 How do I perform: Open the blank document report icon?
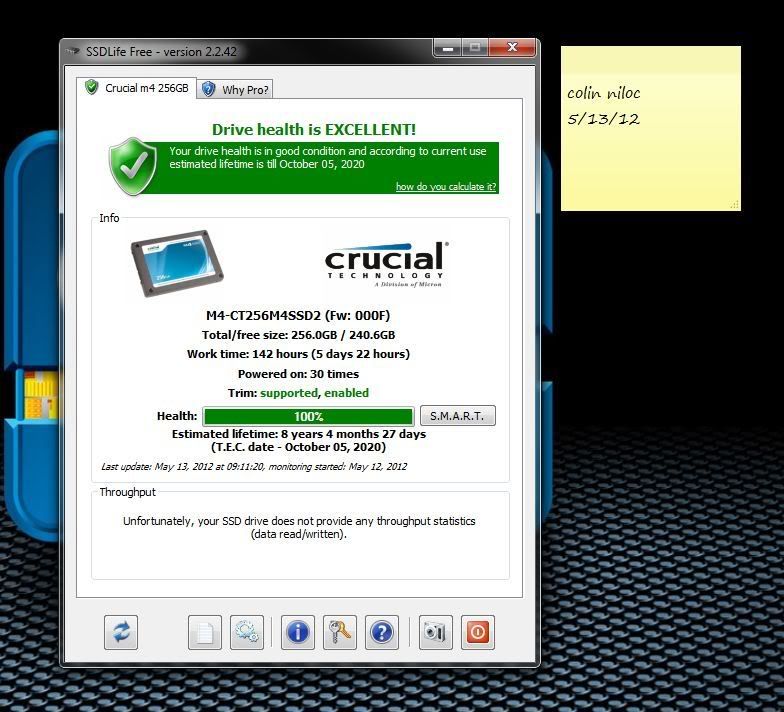pos(205,632)
